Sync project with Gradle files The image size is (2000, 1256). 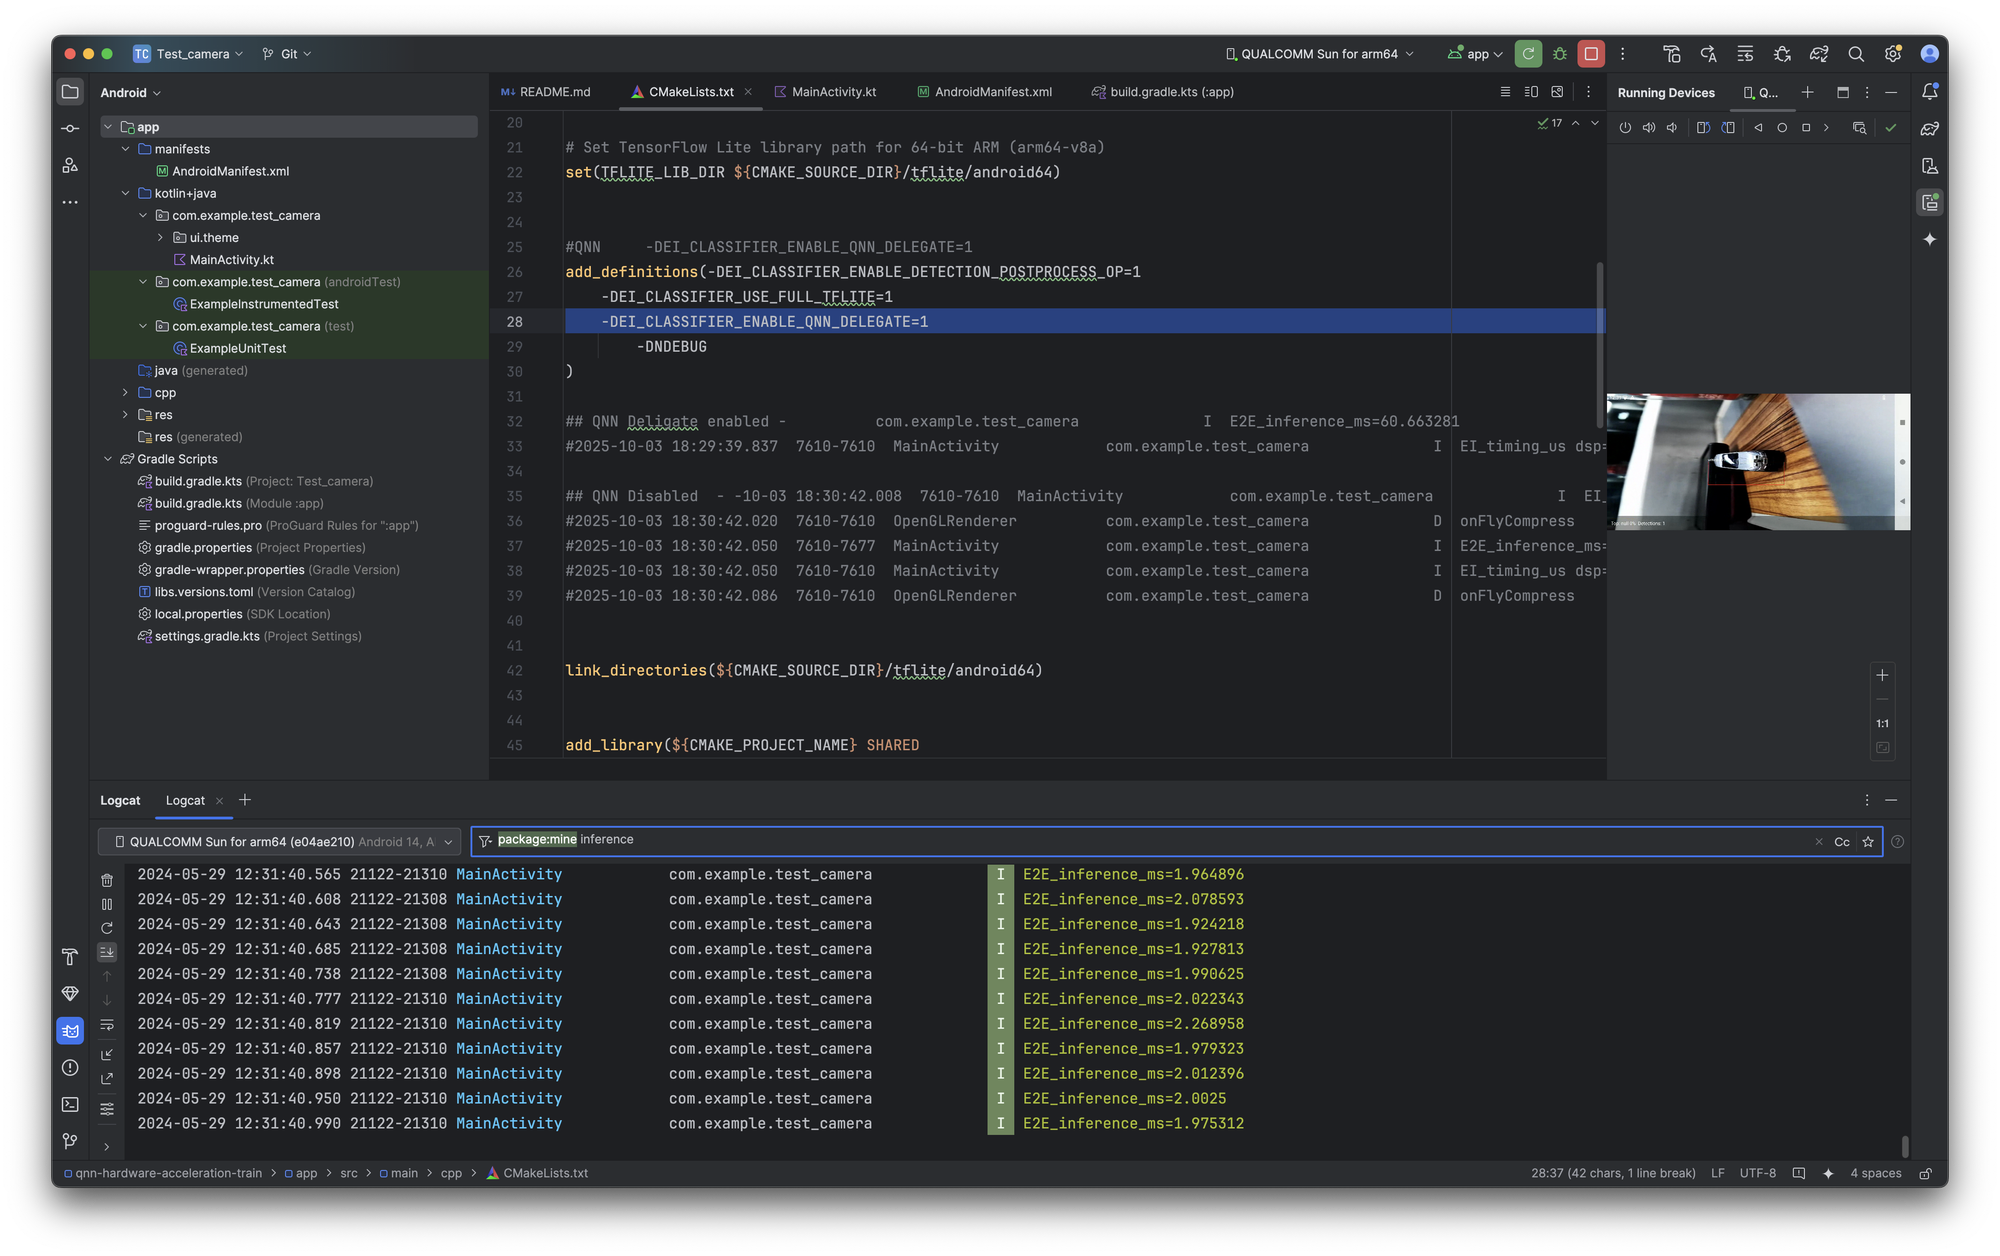(x=1819, y=54)
